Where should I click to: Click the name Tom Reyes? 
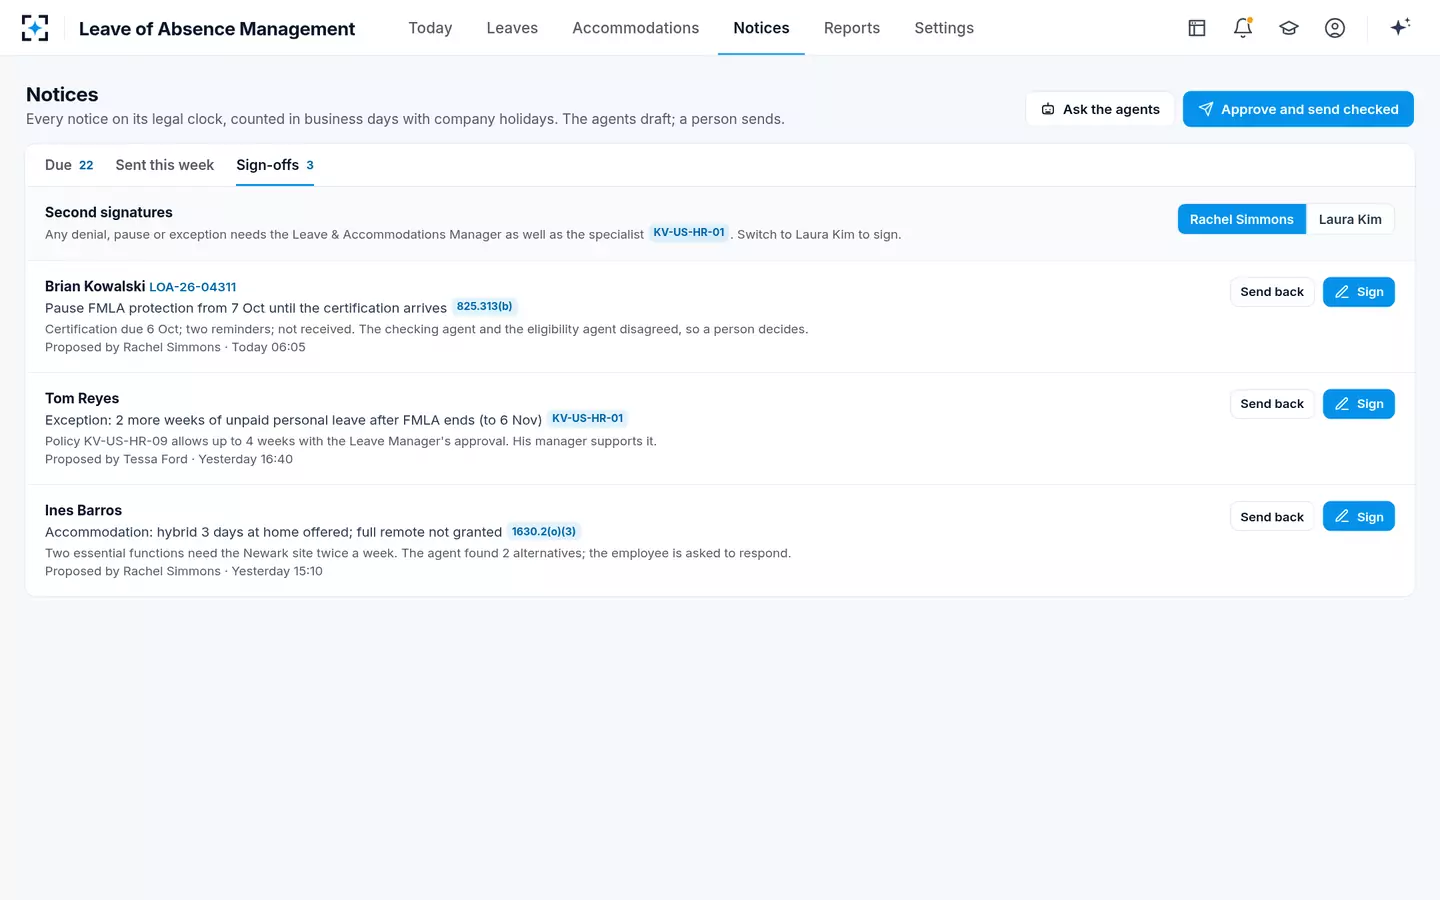82,398
